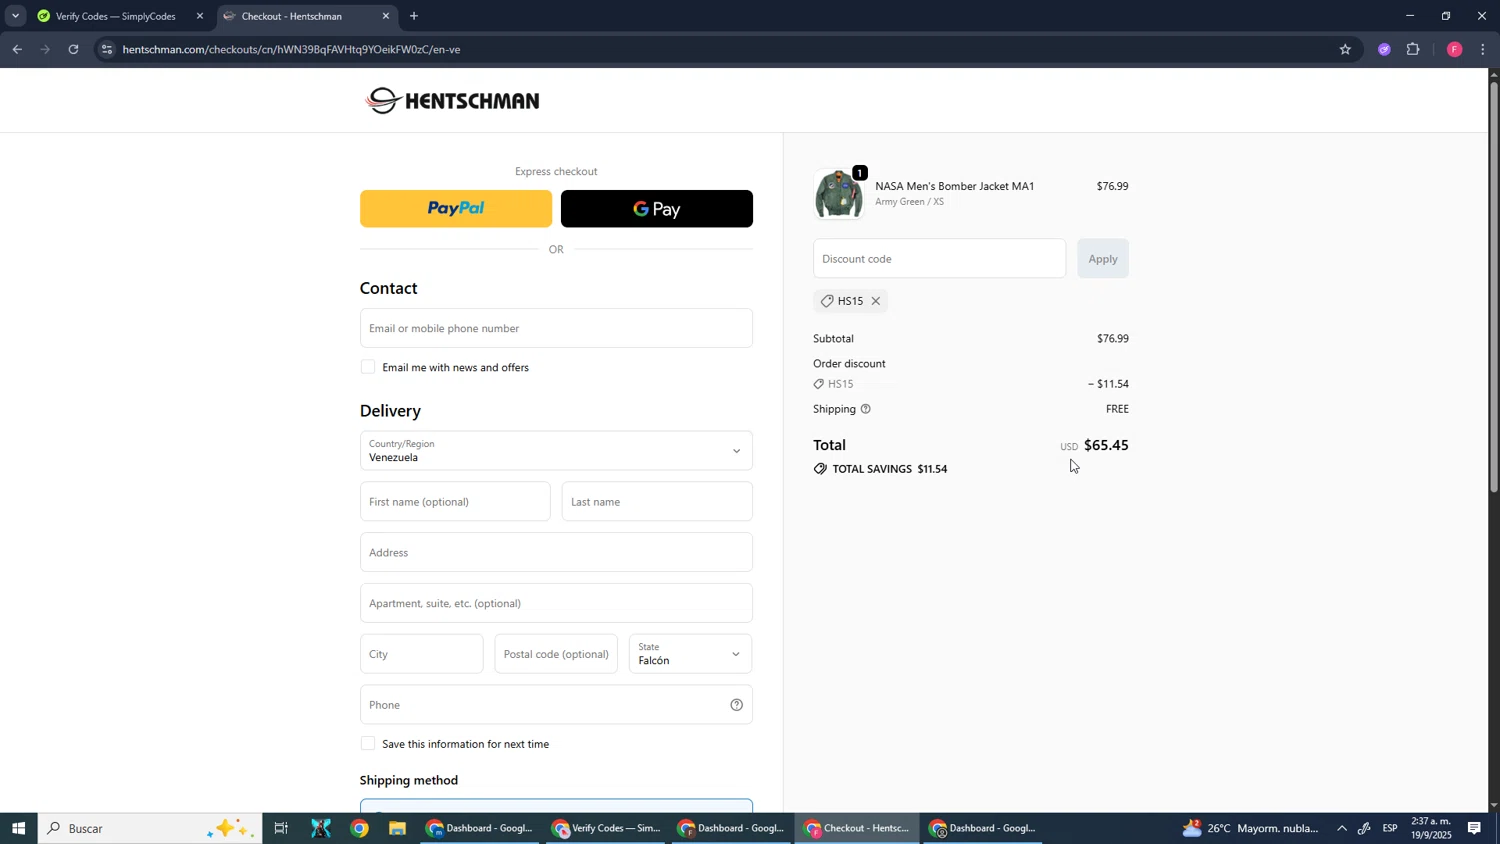The image size is (1500, 844).
Task: Pay with Google Pay express checkout
Action: click(x=656, y=208)
